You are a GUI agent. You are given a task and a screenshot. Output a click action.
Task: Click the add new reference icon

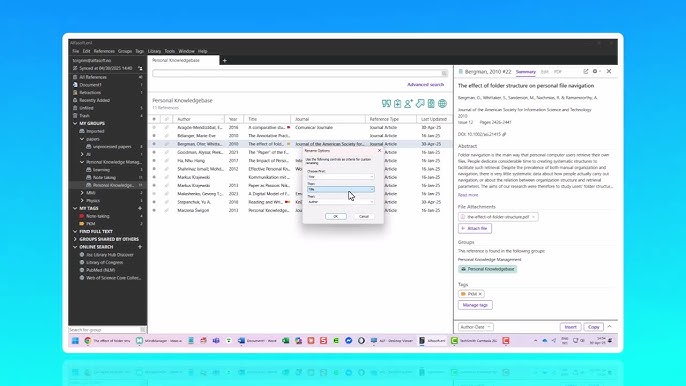point(397,104)
